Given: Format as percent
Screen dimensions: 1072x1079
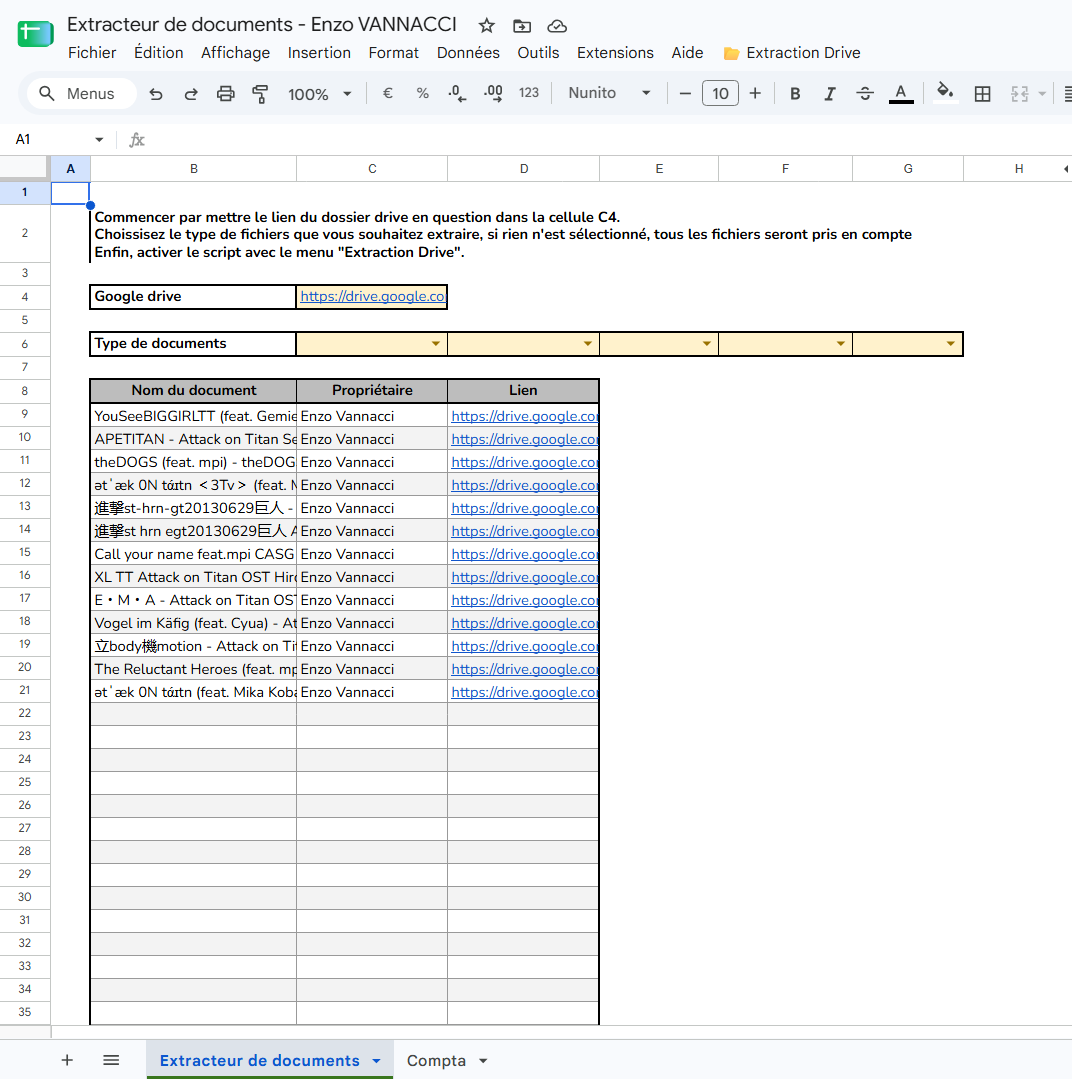Looking at the screenshot, I should coord(422,93).
